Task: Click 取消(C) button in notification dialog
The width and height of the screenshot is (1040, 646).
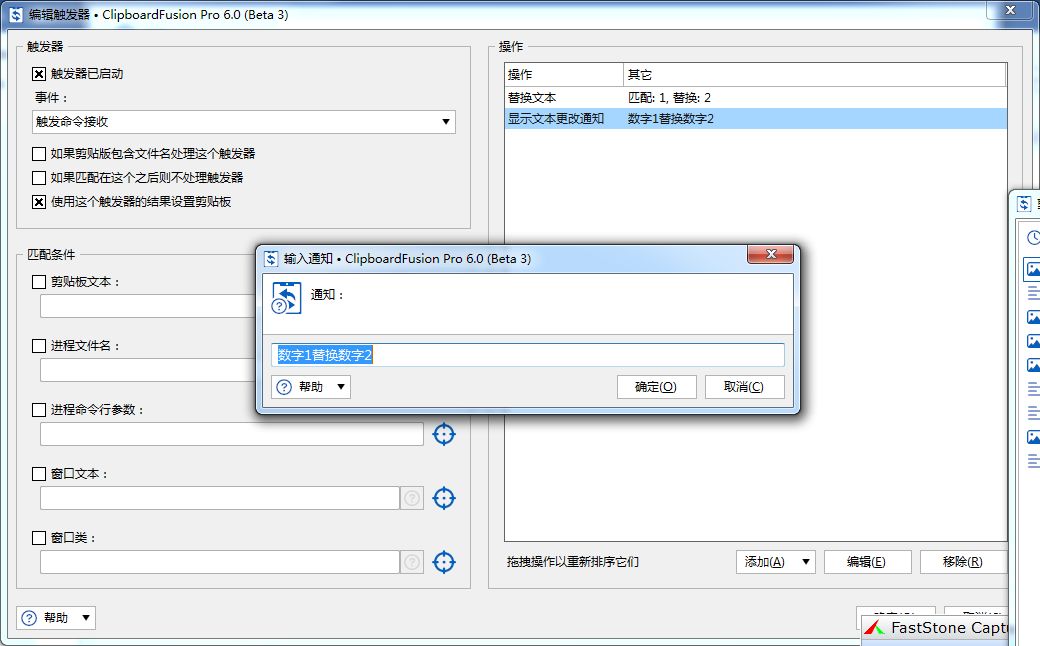Action: (x=744, y=387)
